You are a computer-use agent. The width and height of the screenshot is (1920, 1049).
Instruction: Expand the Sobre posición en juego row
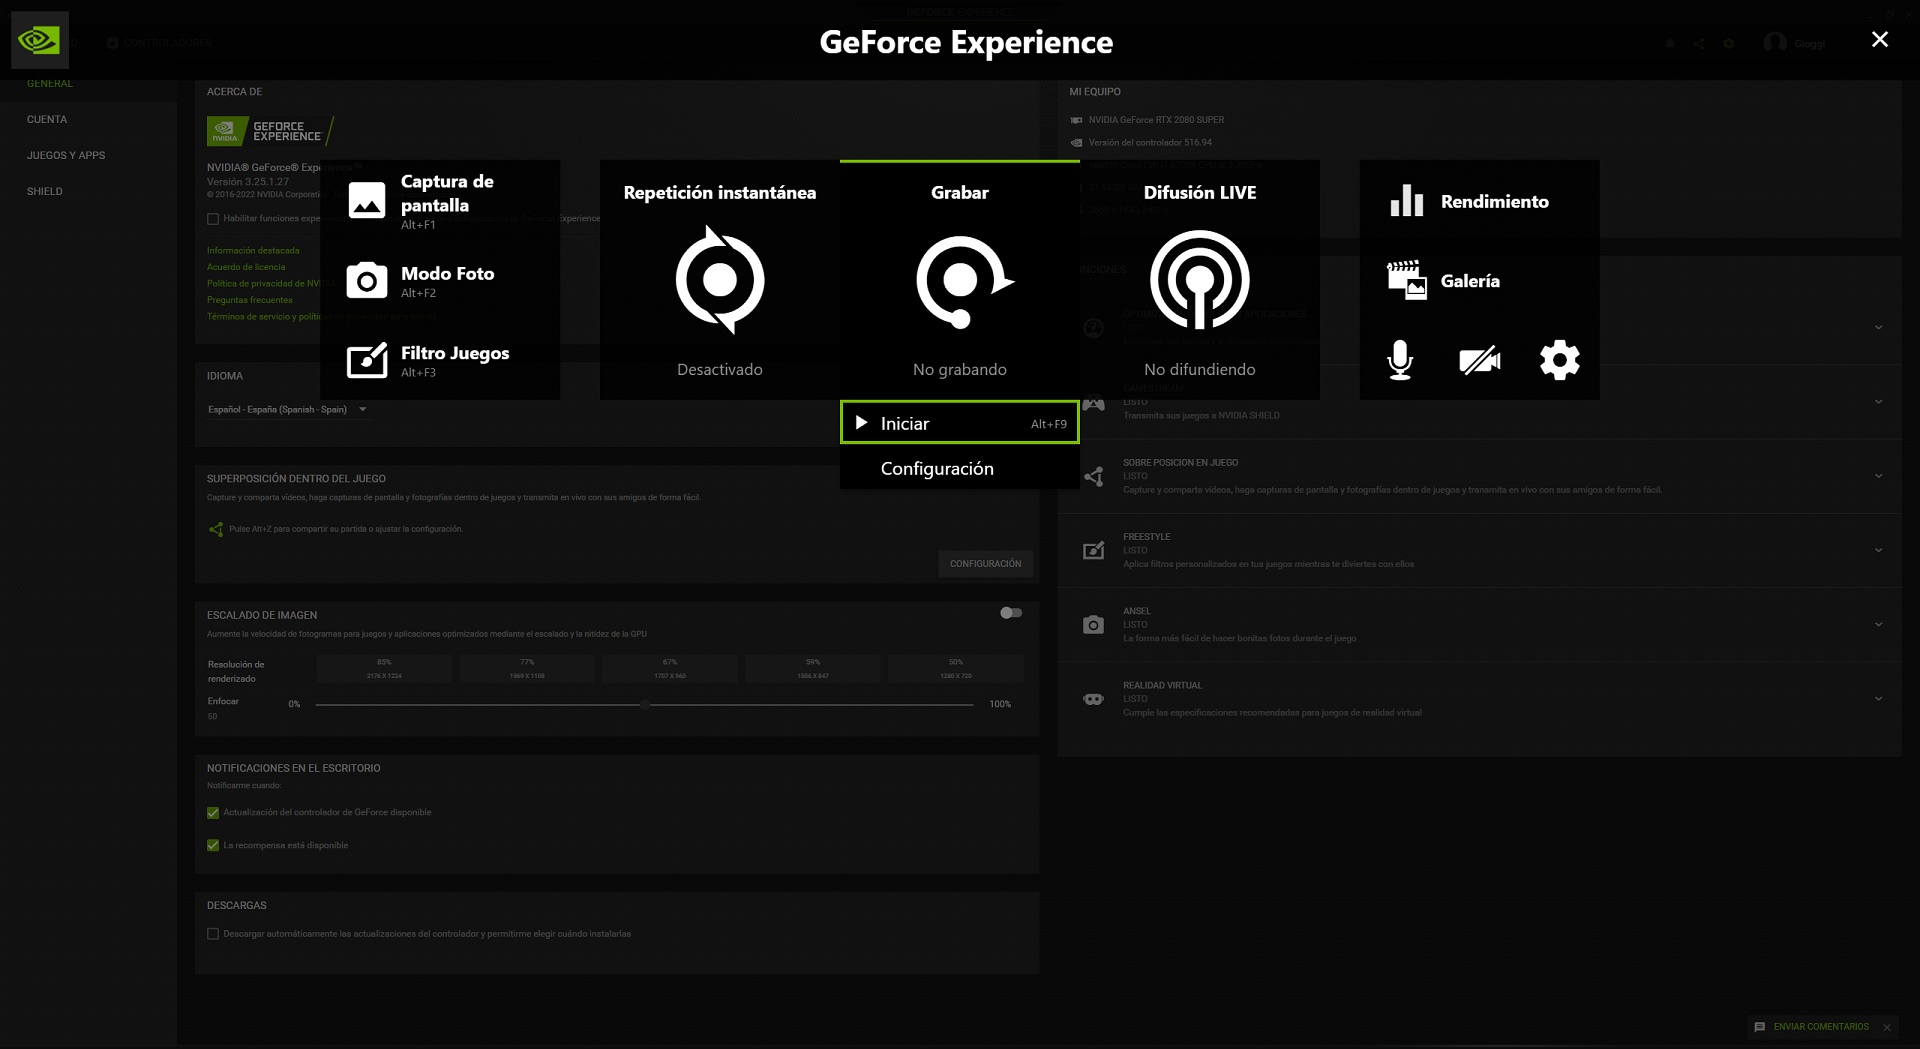[1878, 476]
